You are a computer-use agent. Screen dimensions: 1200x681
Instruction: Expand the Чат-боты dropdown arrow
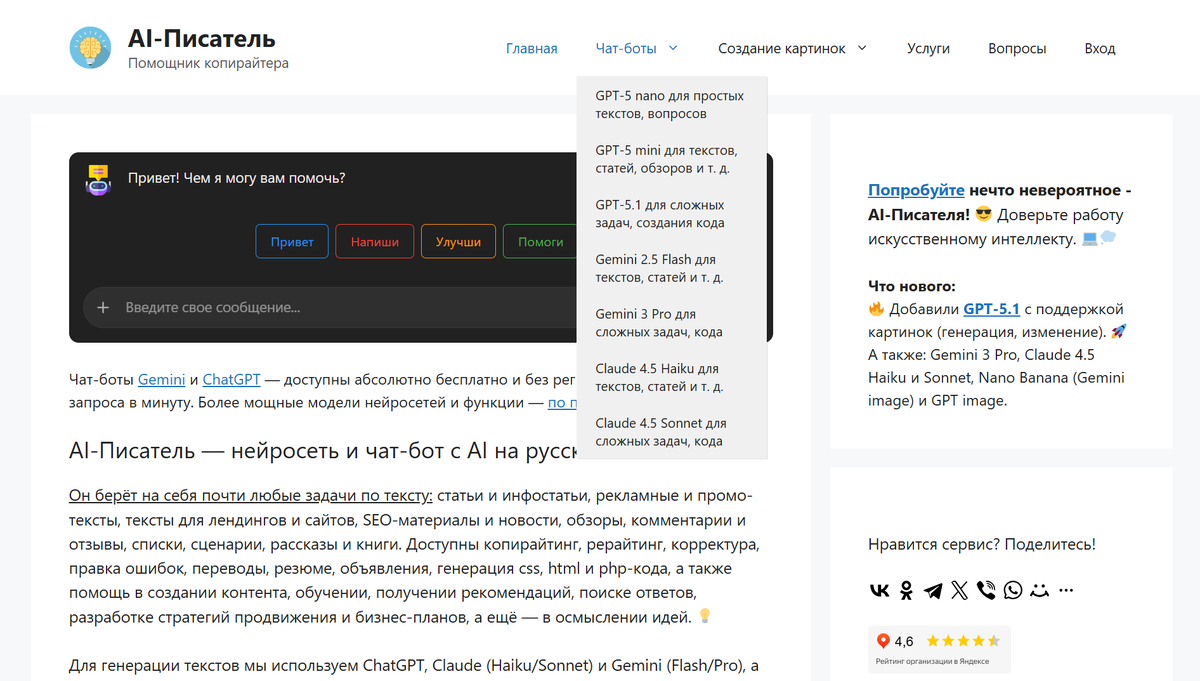673,48
